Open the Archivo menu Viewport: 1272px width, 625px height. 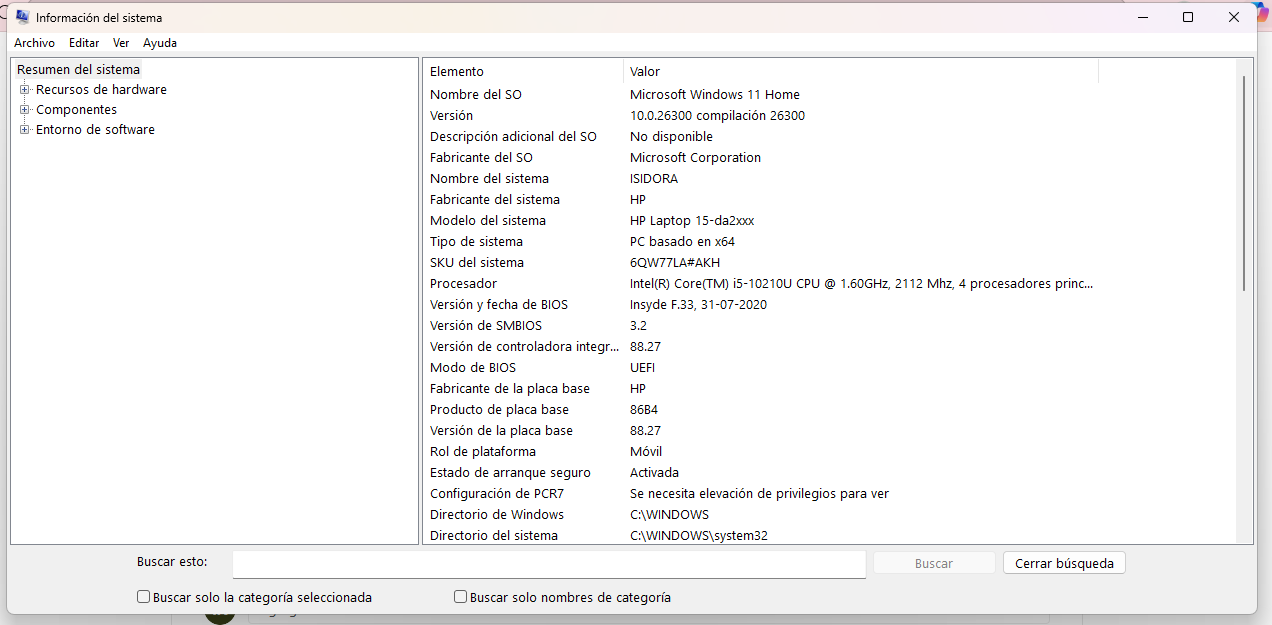(34, 43)
